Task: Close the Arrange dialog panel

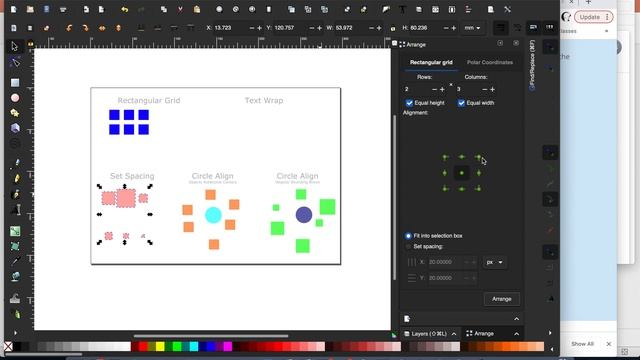Action: [516, 43]
